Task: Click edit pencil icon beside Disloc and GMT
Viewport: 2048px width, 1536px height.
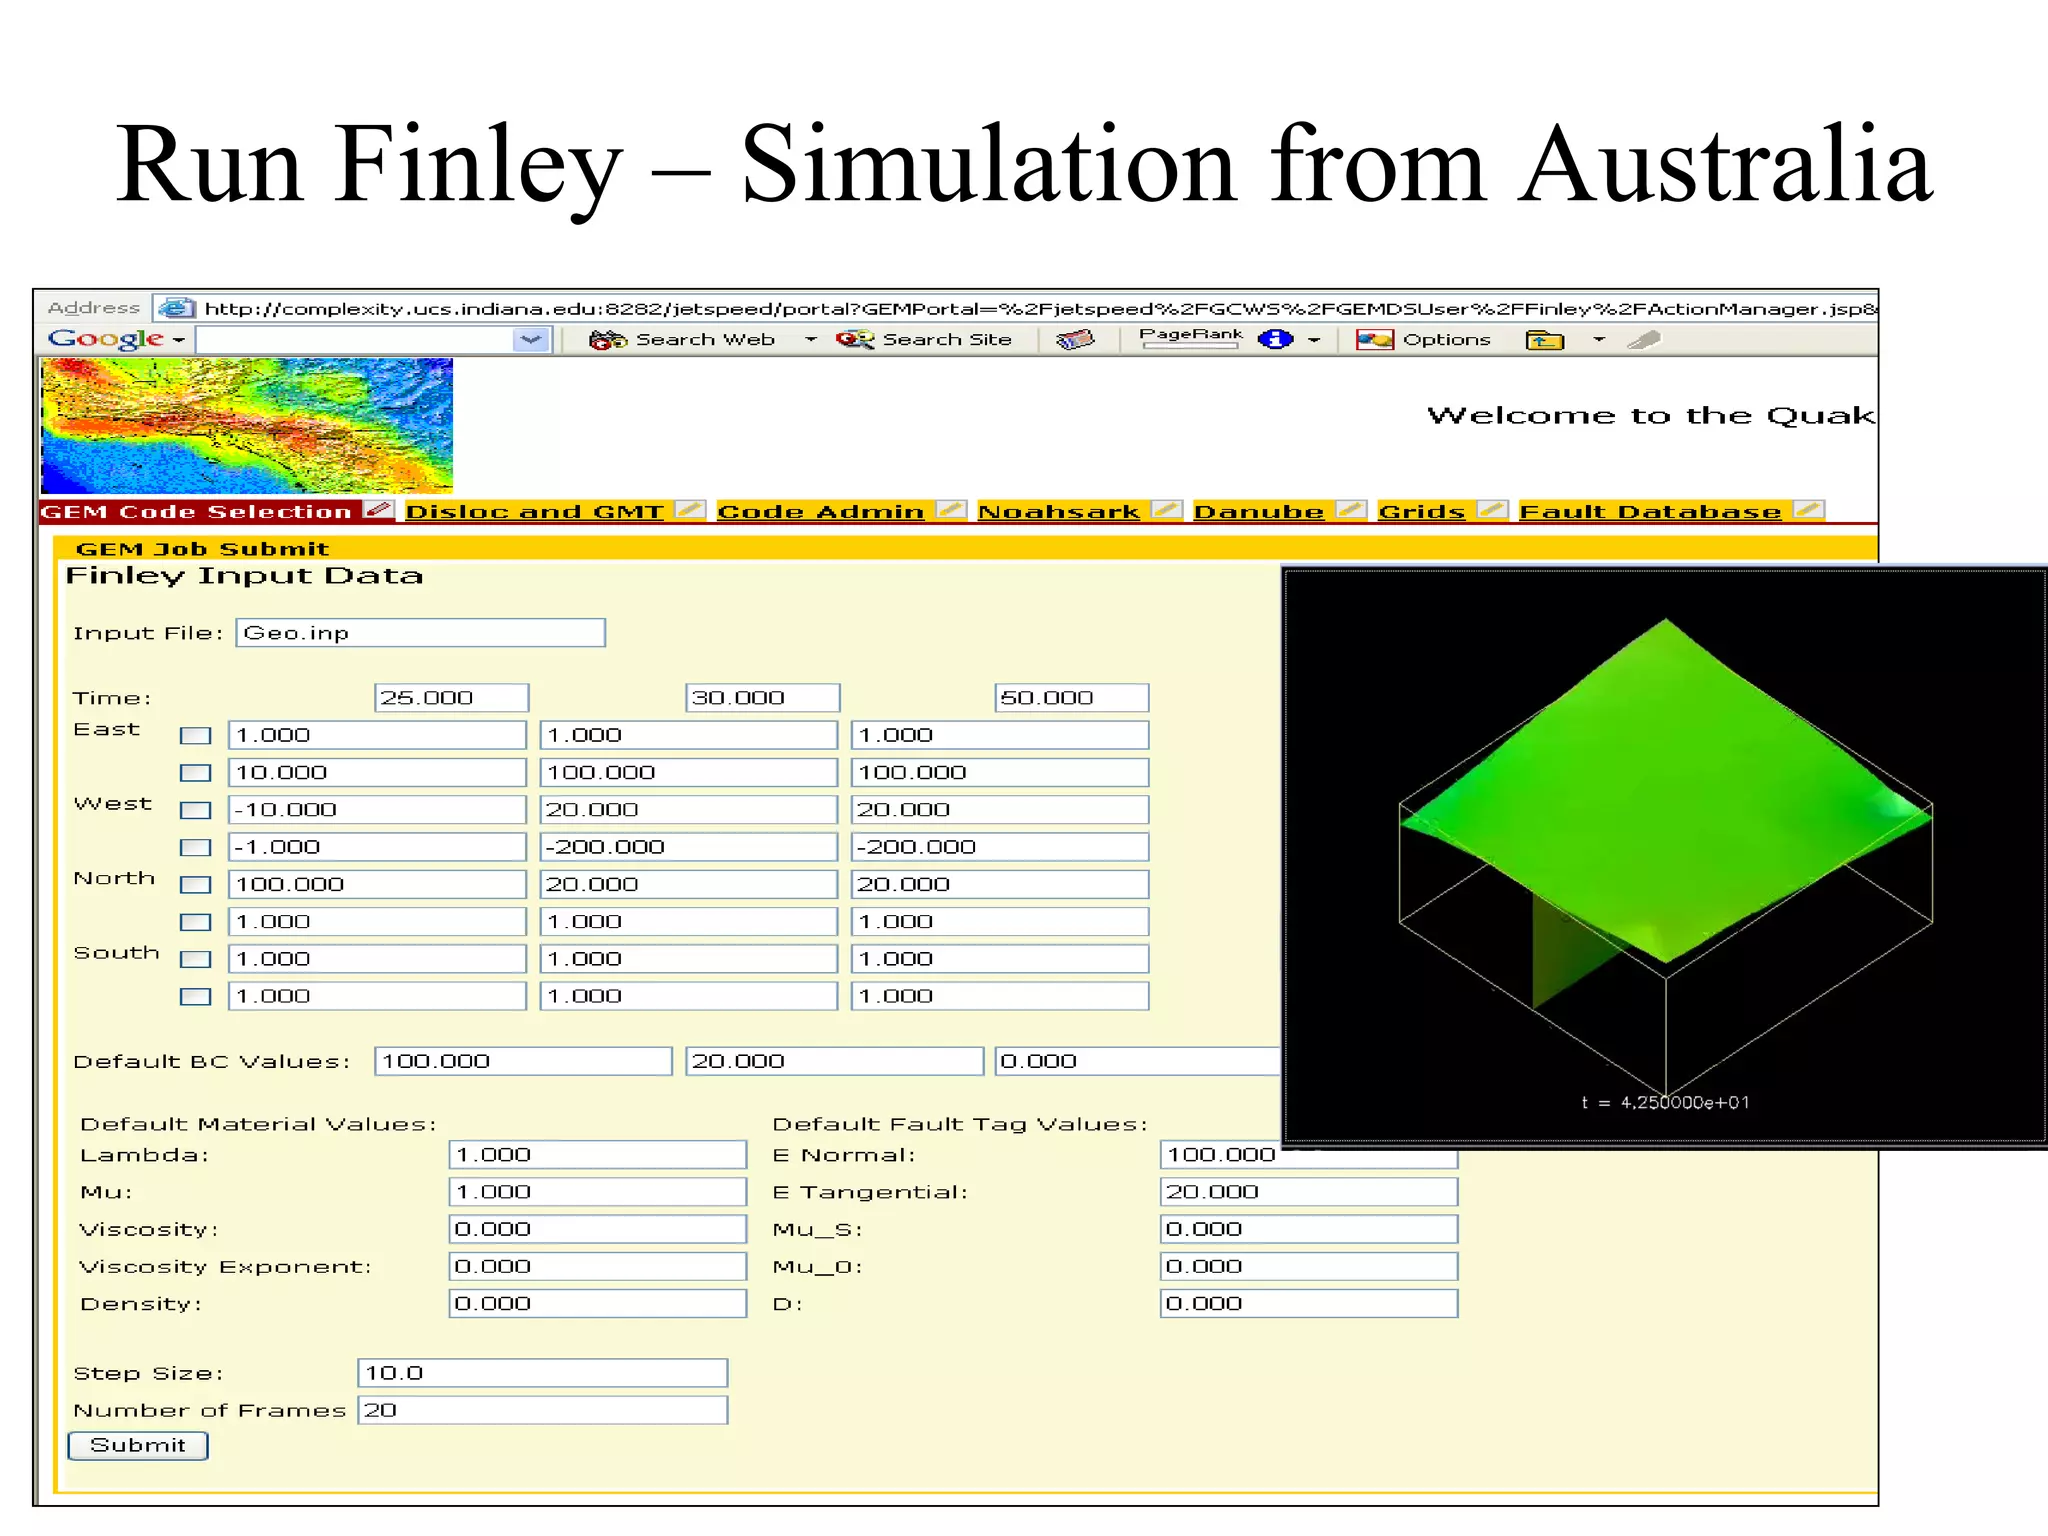Action: click(690, 510)
